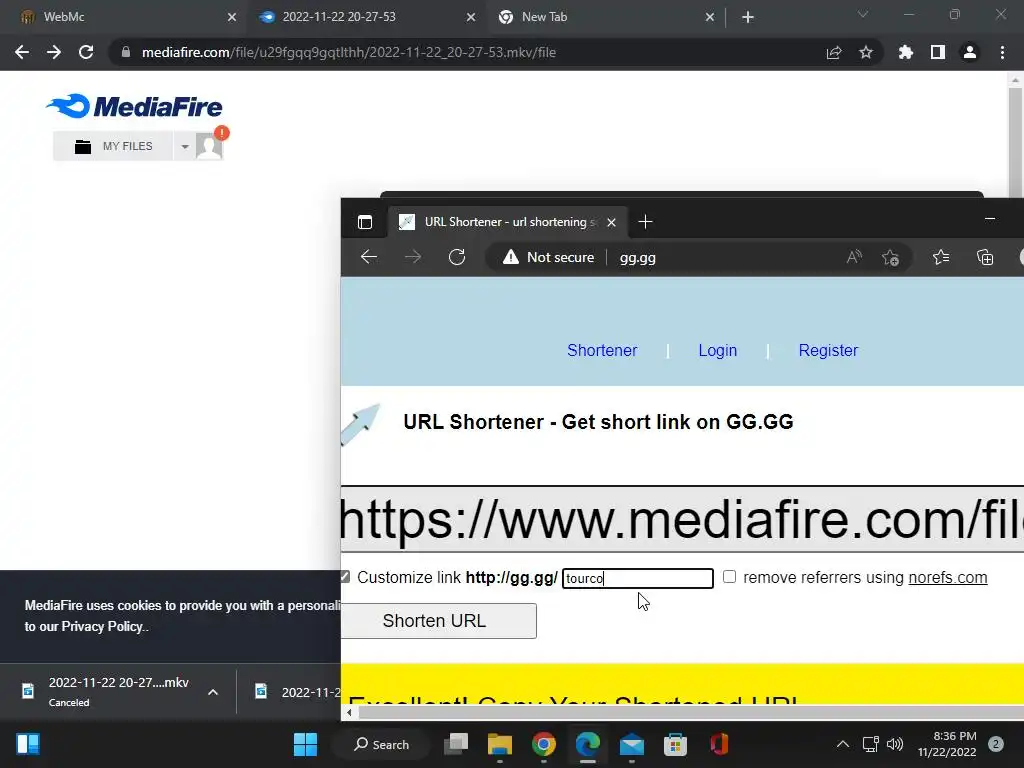The height and width of the screenshot is (768, 1024).
Task: Click the gg.gg address in Edge
Action: pos(637,257)
